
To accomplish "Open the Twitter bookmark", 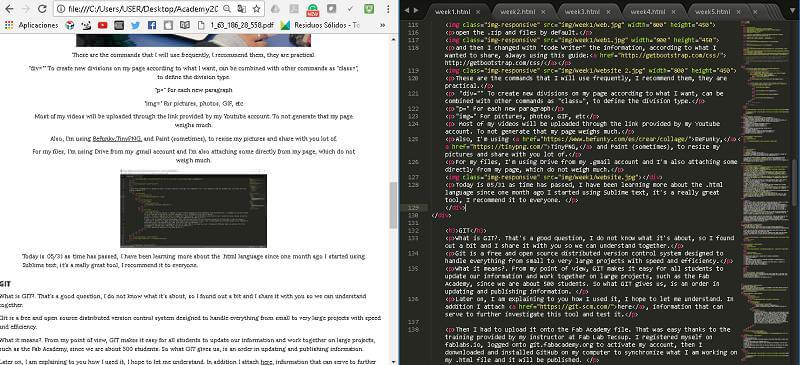I will tap(135, 25).
